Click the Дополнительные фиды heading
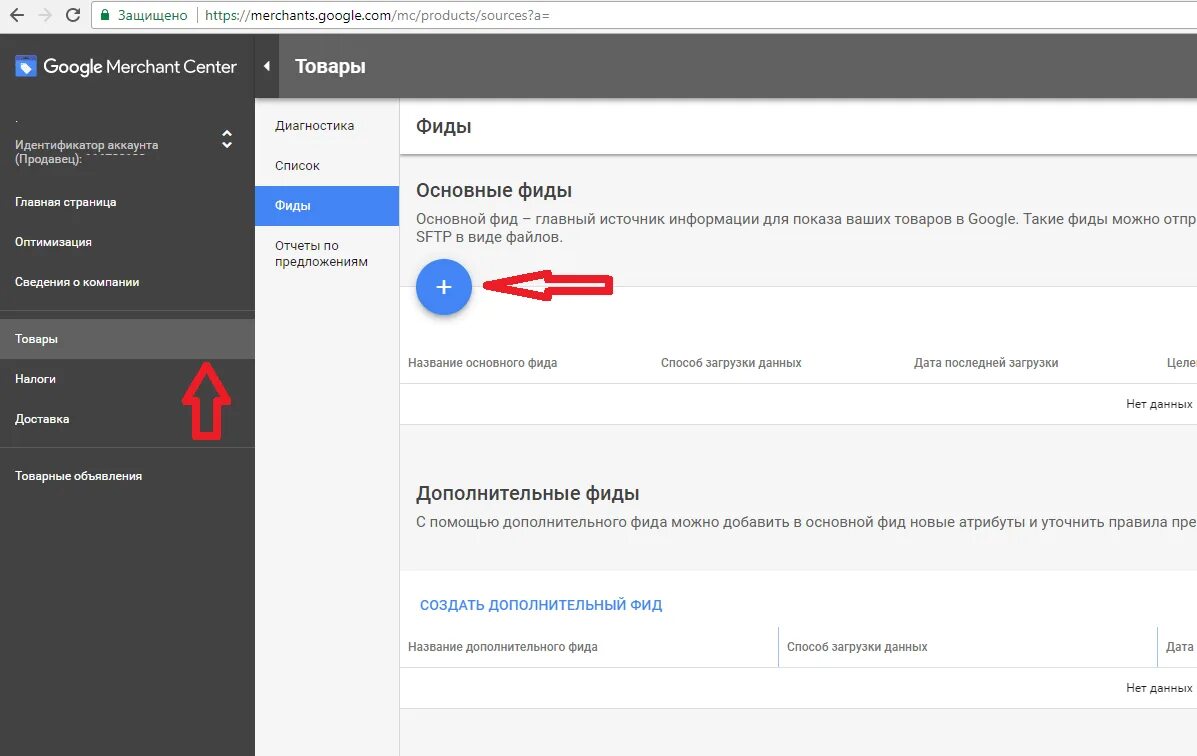This screenshot has height=756, width=1197. pos(528,493)
